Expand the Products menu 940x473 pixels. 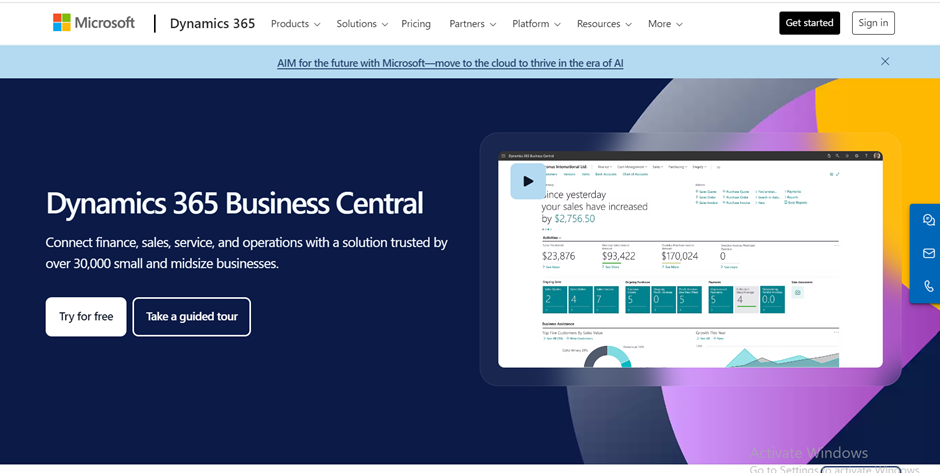[x=296, y=24]
